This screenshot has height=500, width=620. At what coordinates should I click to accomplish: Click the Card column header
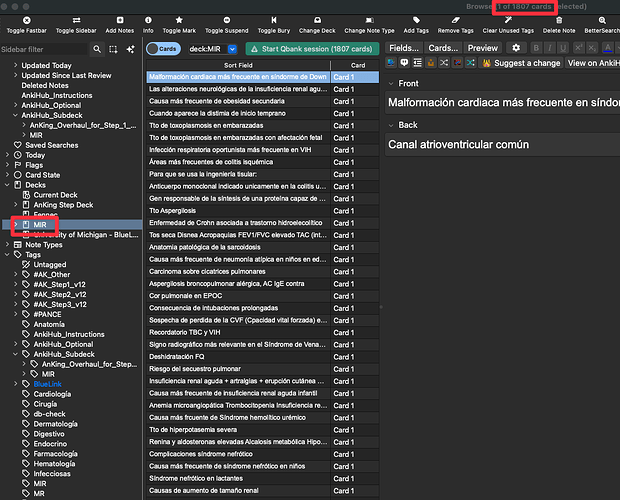coord(358,65)
